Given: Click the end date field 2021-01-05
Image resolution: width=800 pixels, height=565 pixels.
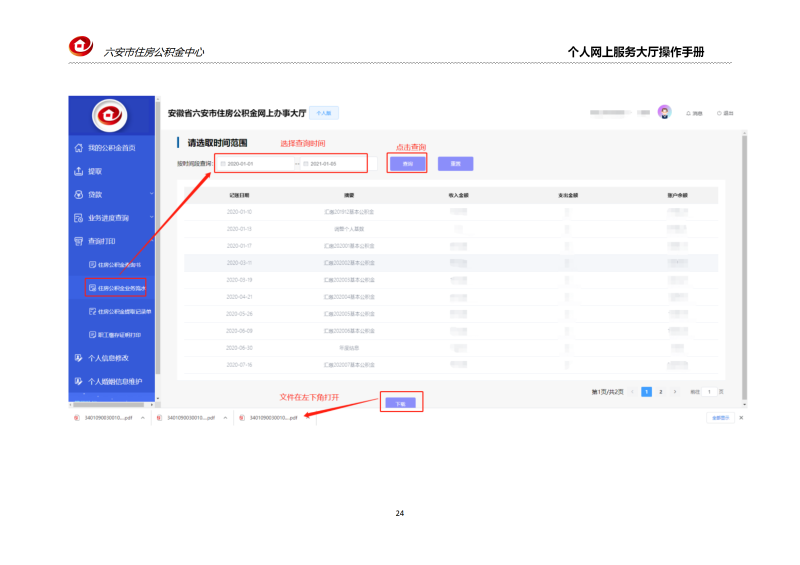Looking at the screenshot, I should pyautogui.click(x=333, y=164).
